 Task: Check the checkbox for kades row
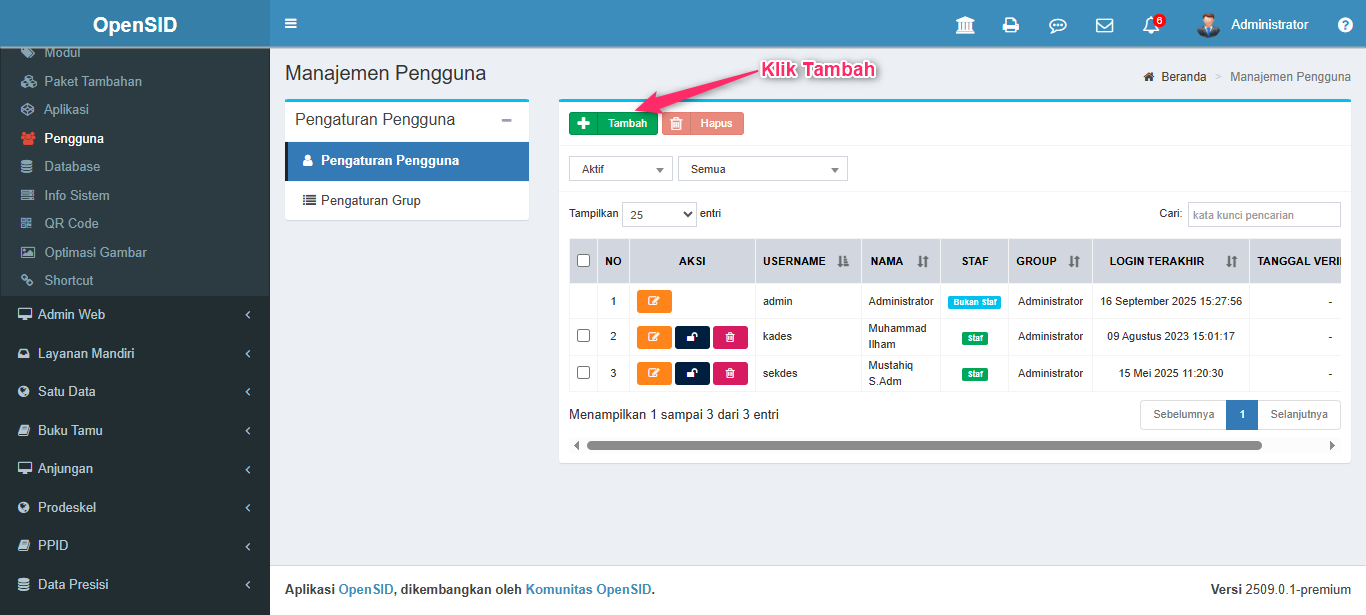[x=584, y=336]
